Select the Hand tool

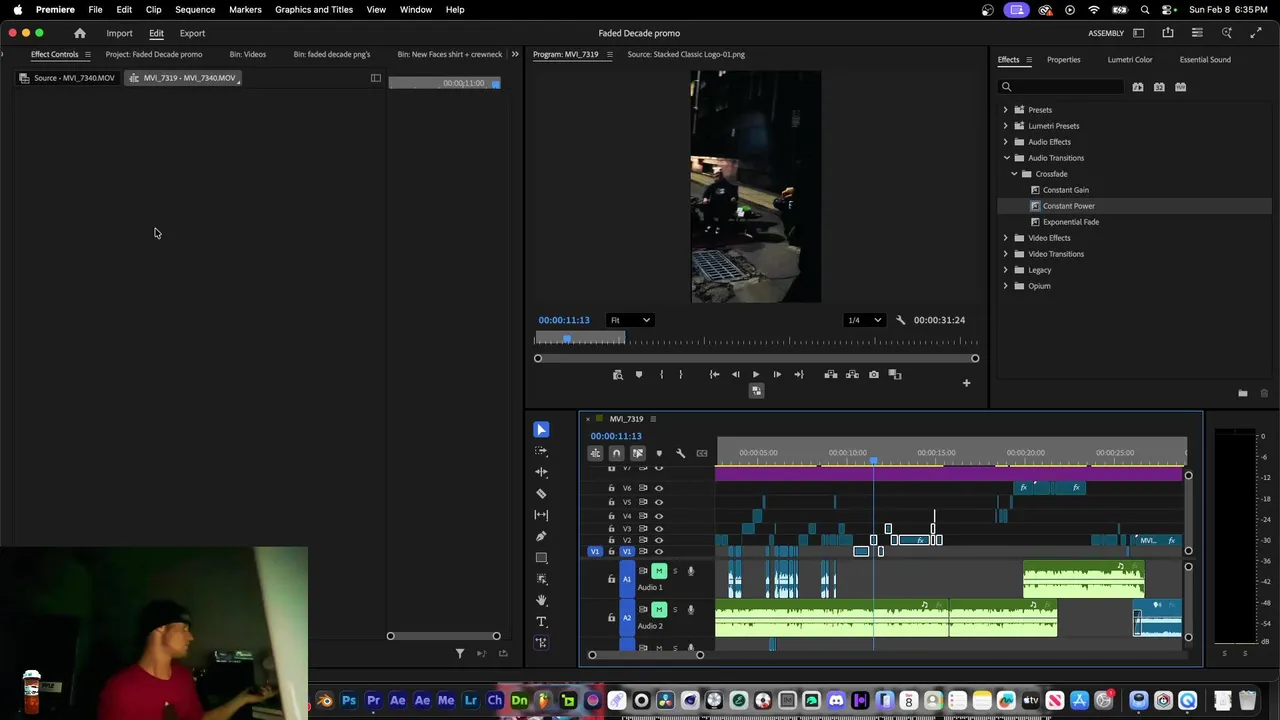coord(541,600)
